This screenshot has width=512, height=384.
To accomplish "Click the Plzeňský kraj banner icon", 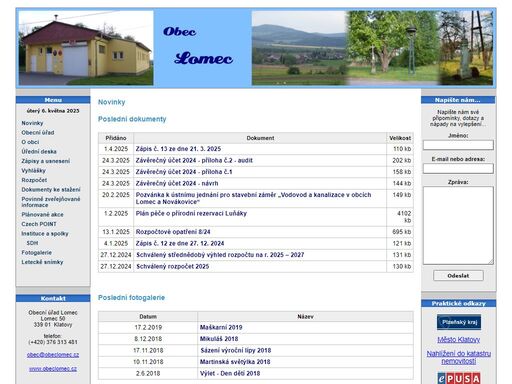I will [x=459, y=322].
